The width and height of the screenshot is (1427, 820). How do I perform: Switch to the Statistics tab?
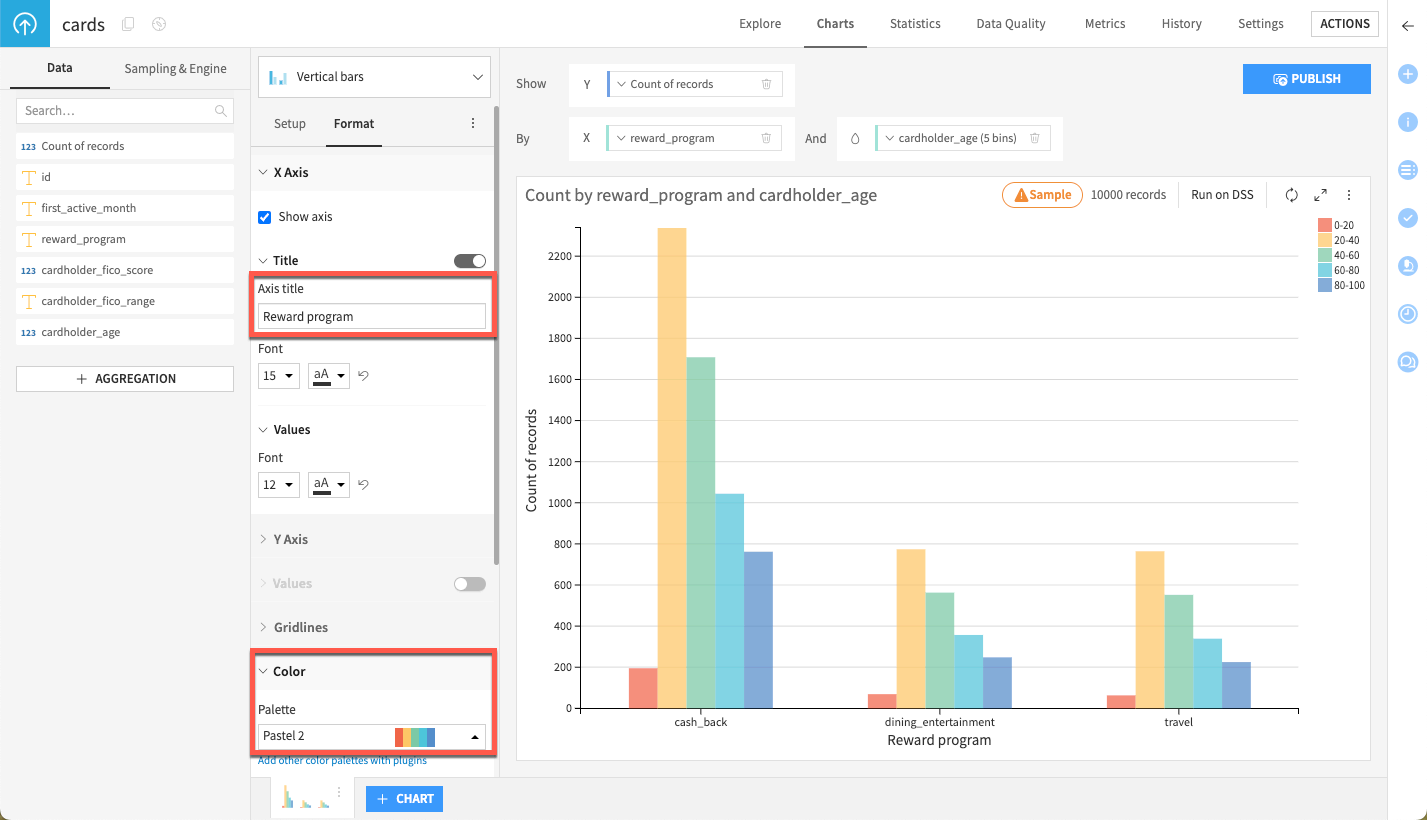914,23
